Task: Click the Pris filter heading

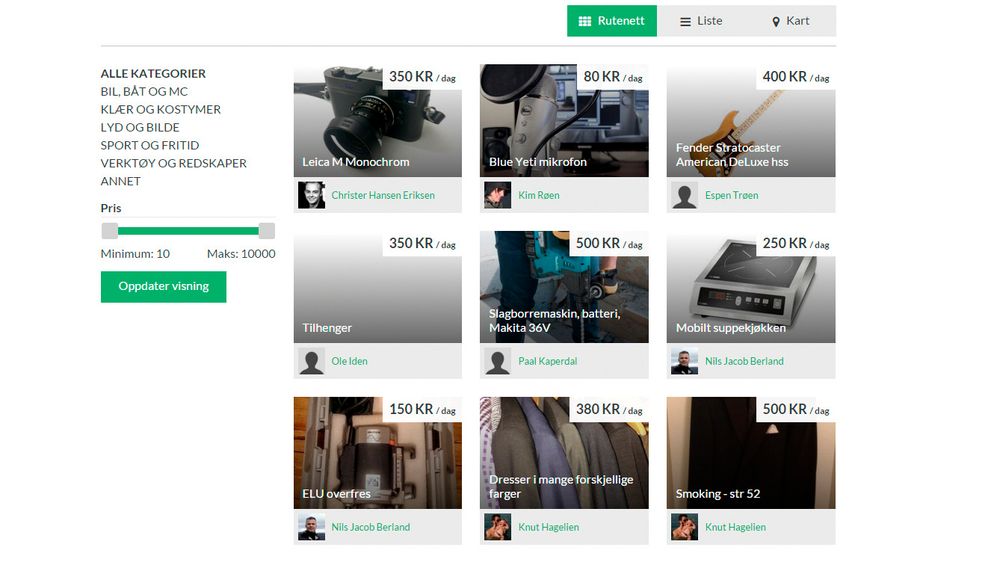Action: coord(111,208)
